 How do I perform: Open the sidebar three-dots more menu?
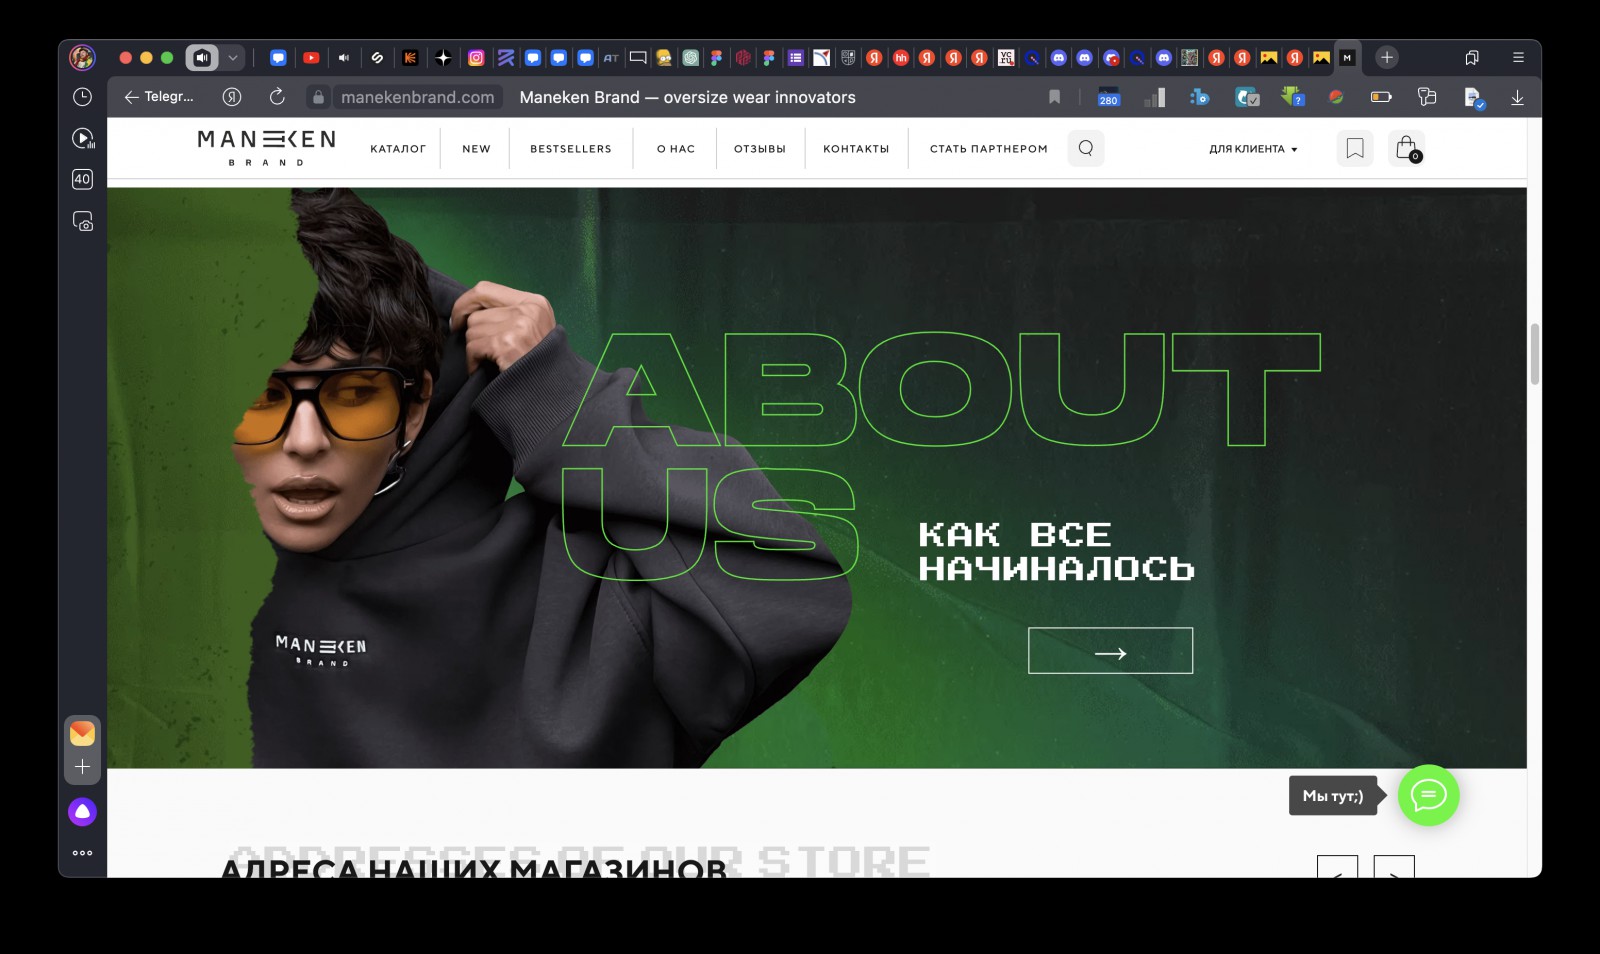point(82,853)
